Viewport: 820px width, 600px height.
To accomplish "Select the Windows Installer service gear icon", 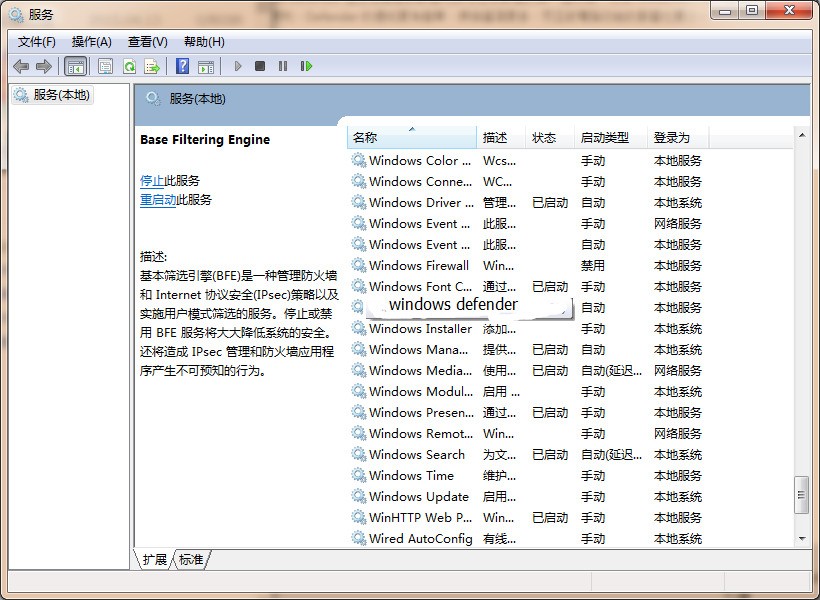I will pyautogui.click(x=359, y=328).
